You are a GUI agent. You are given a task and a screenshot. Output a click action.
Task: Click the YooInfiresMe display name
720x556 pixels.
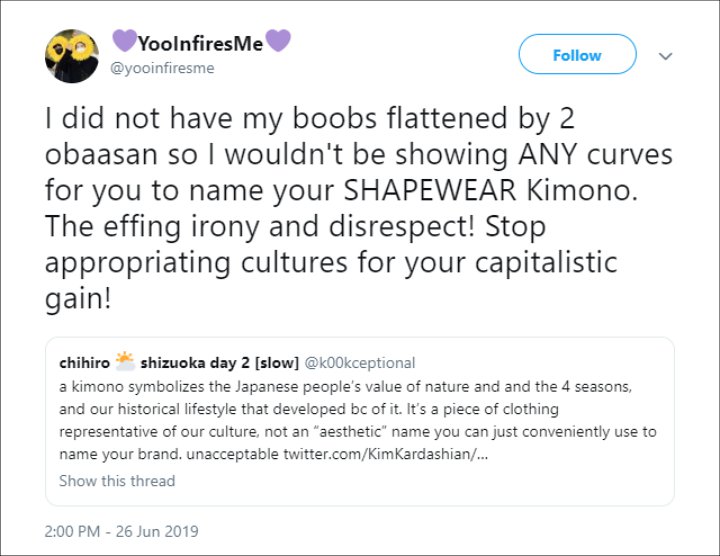click(200, 44)
